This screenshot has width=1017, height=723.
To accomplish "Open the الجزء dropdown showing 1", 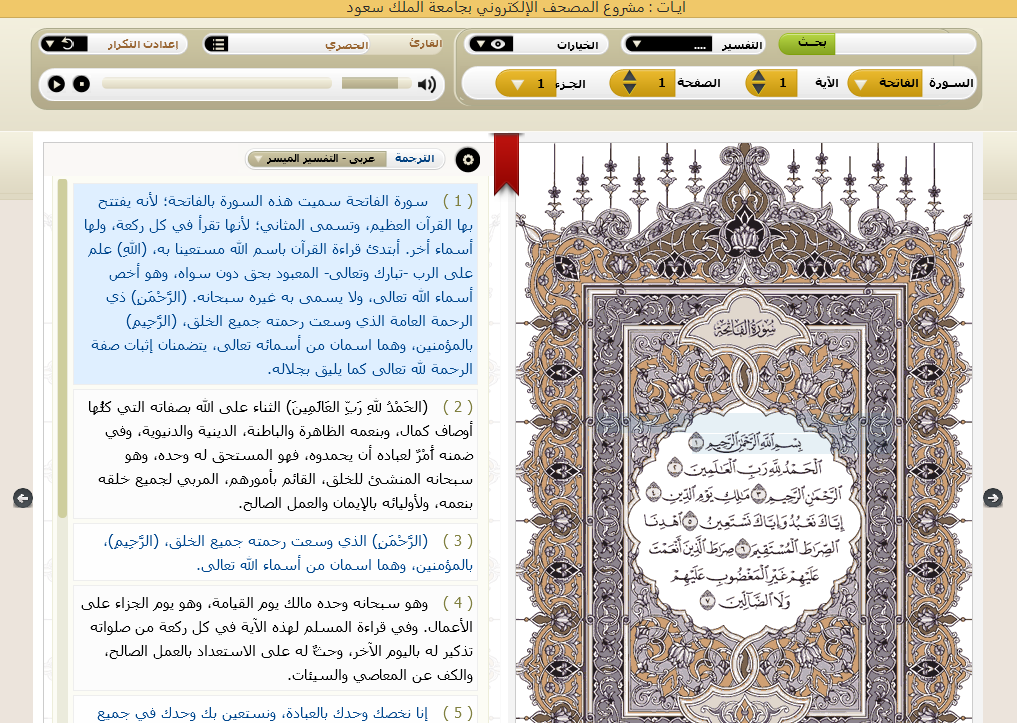I will [525, 84].
